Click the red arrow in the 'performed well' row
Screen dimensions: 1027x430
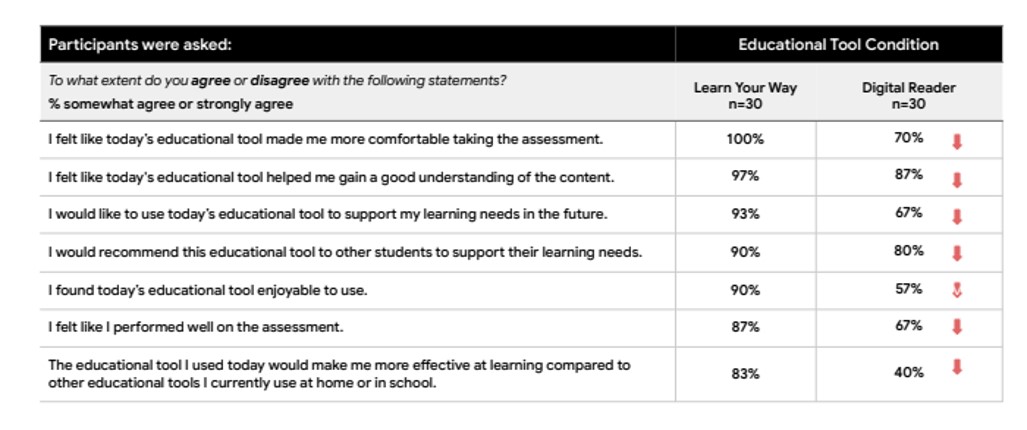click(957, 327)
